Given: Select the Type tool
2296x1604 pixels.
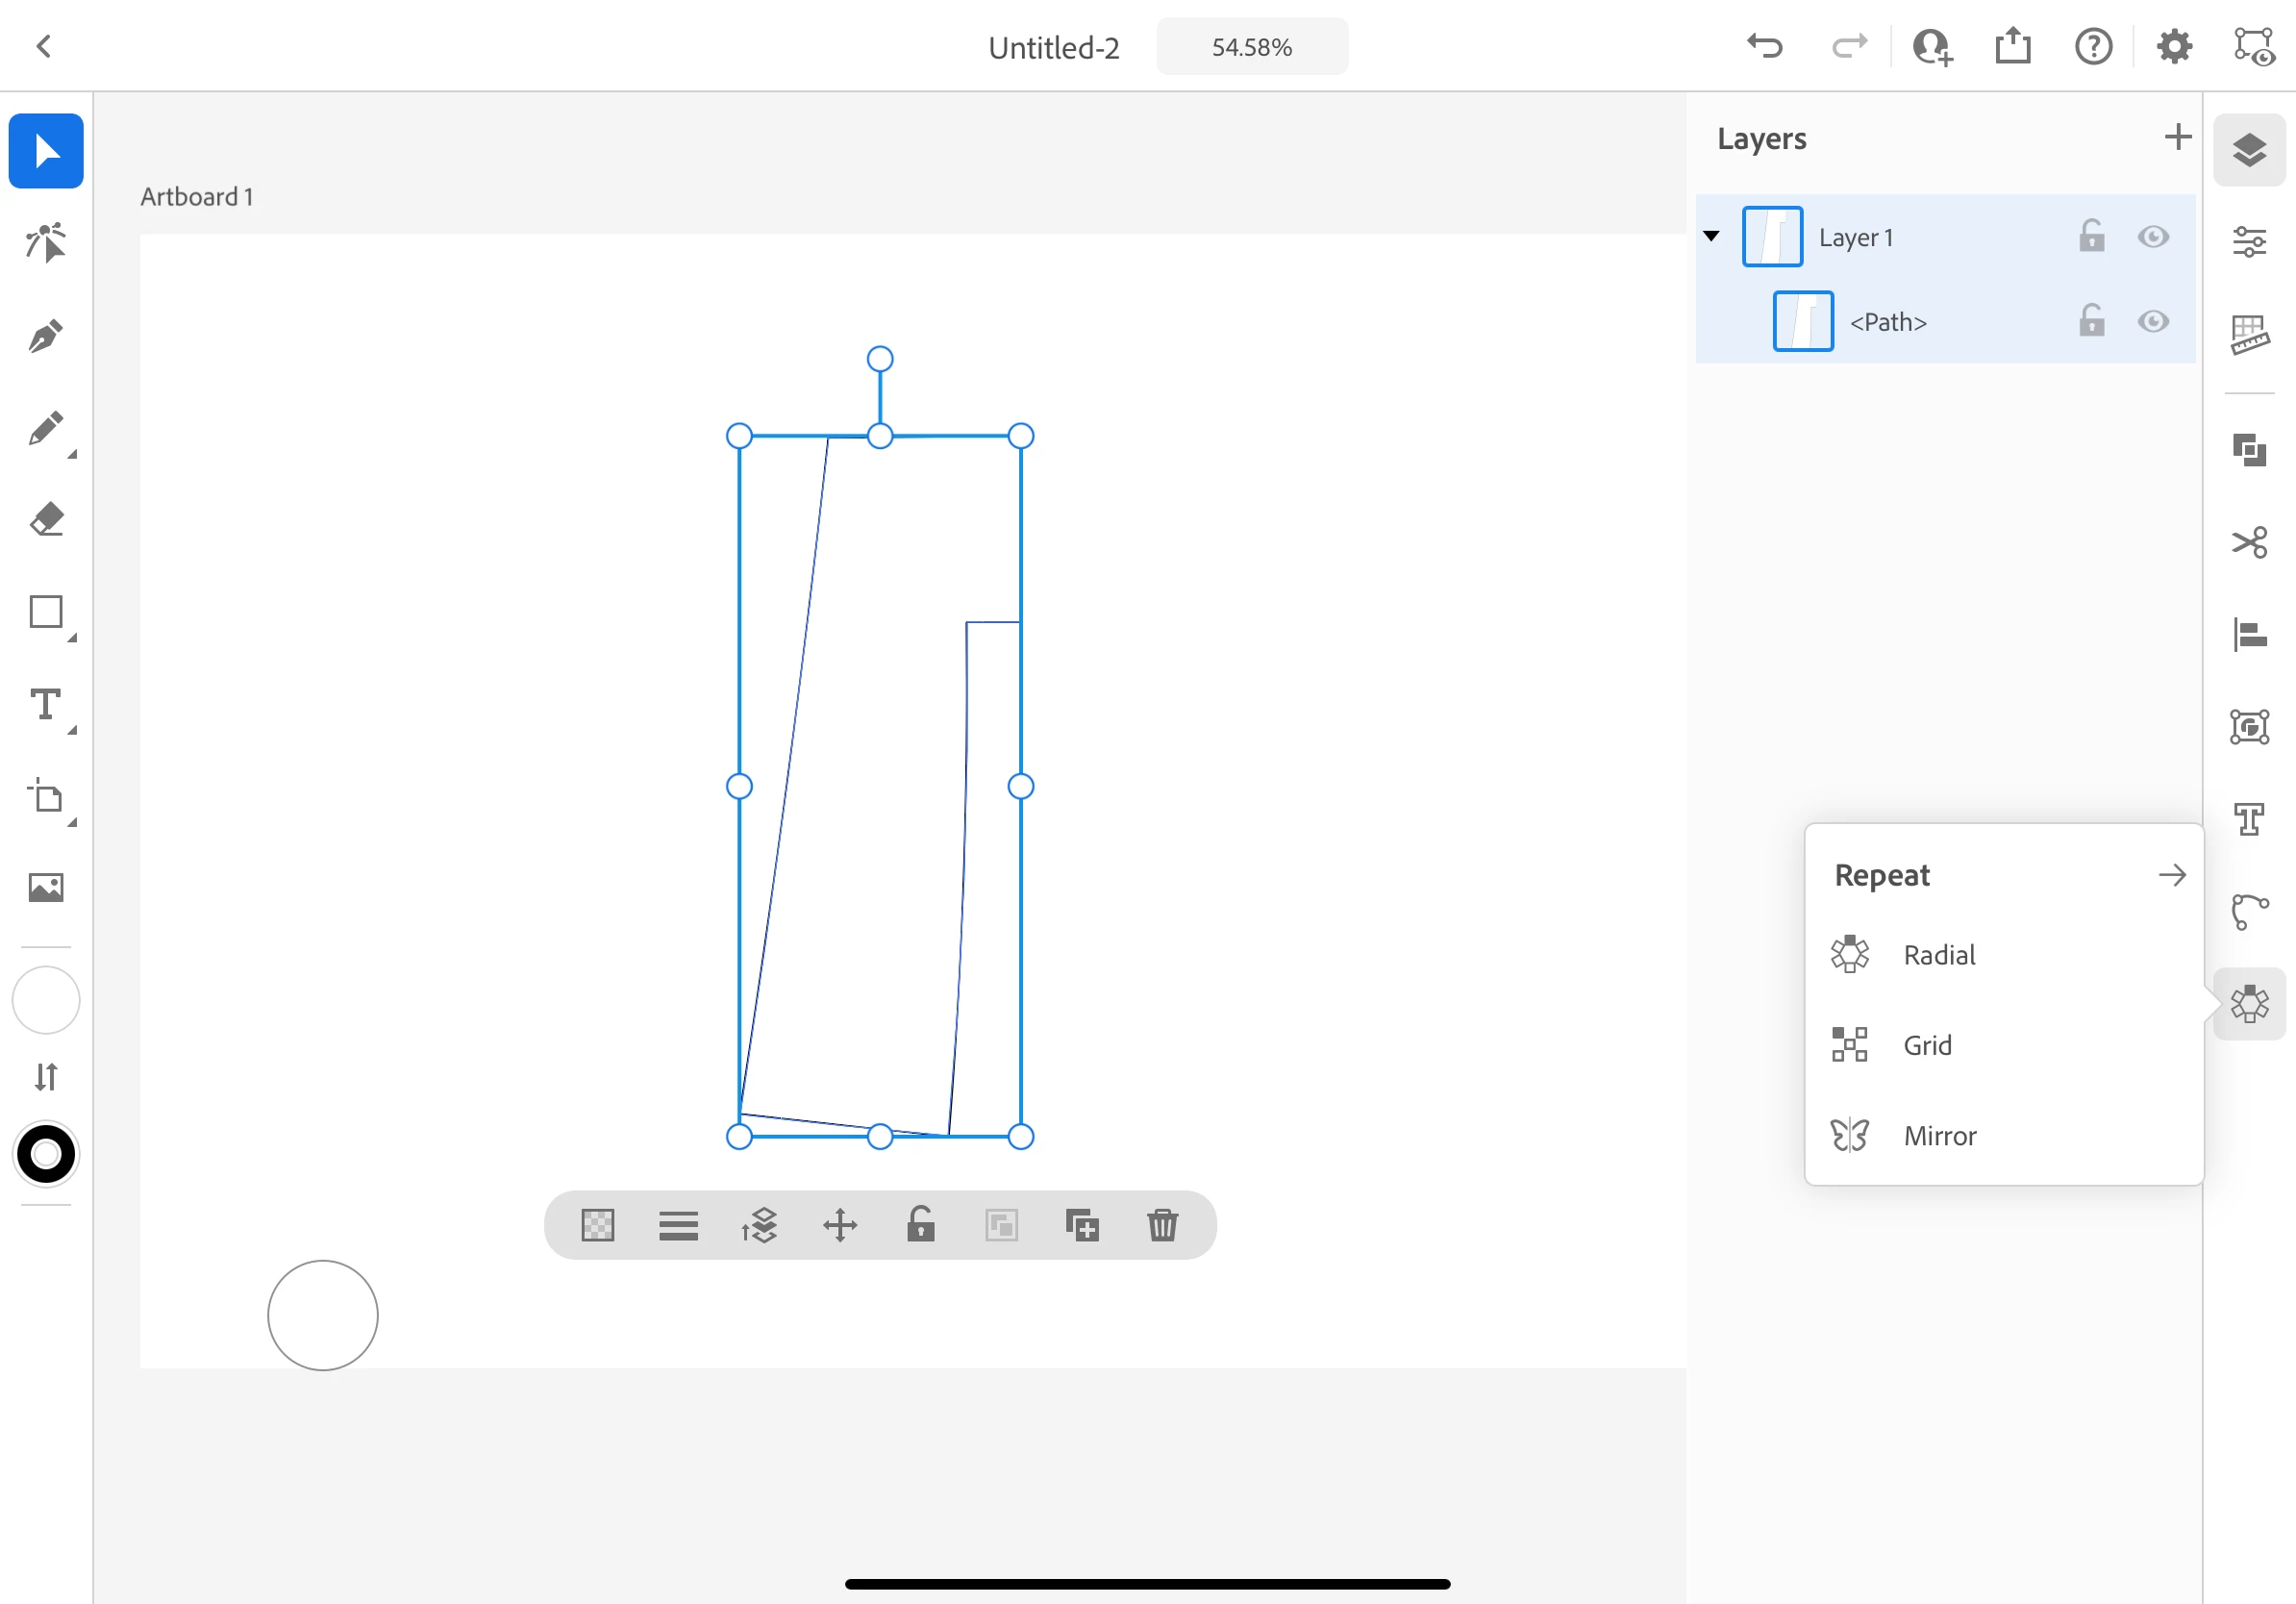Looking at the screenshot, I should coord(45,705).
